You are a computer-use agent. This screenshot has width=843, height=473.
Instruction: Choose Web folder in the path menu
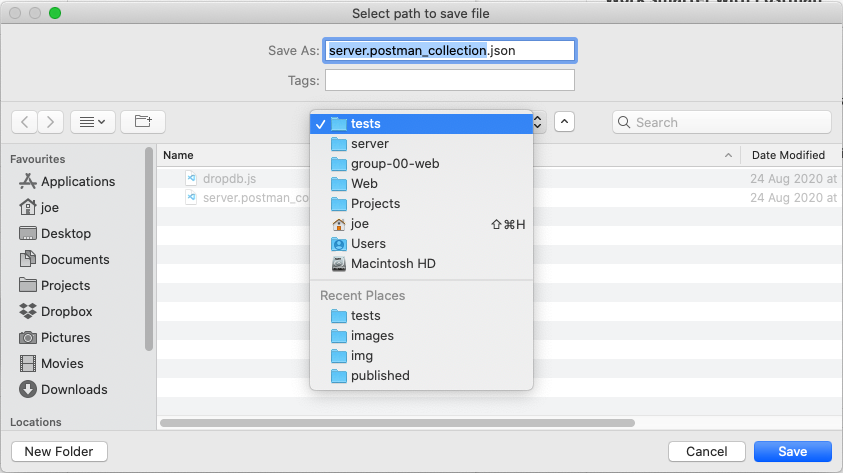tap(421, 183)
